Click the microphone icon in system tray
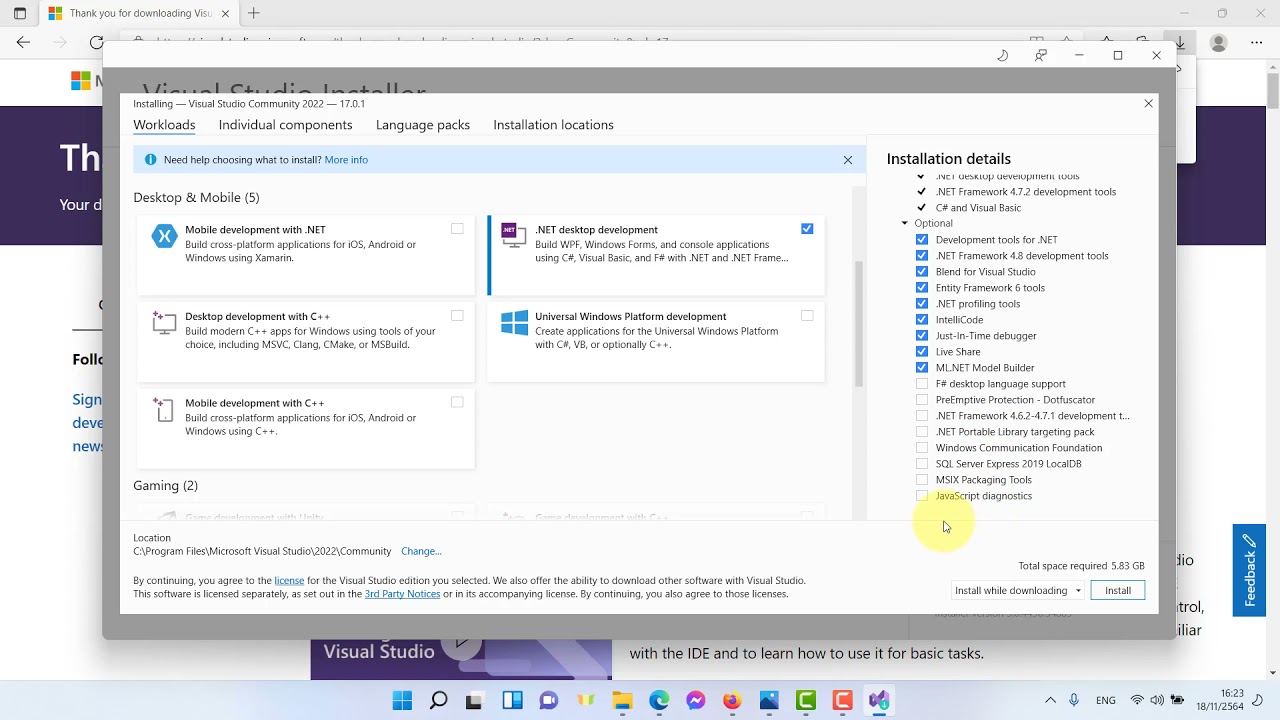The width and height of the screenshot is (1280, 720). [x=1075, y=700]
